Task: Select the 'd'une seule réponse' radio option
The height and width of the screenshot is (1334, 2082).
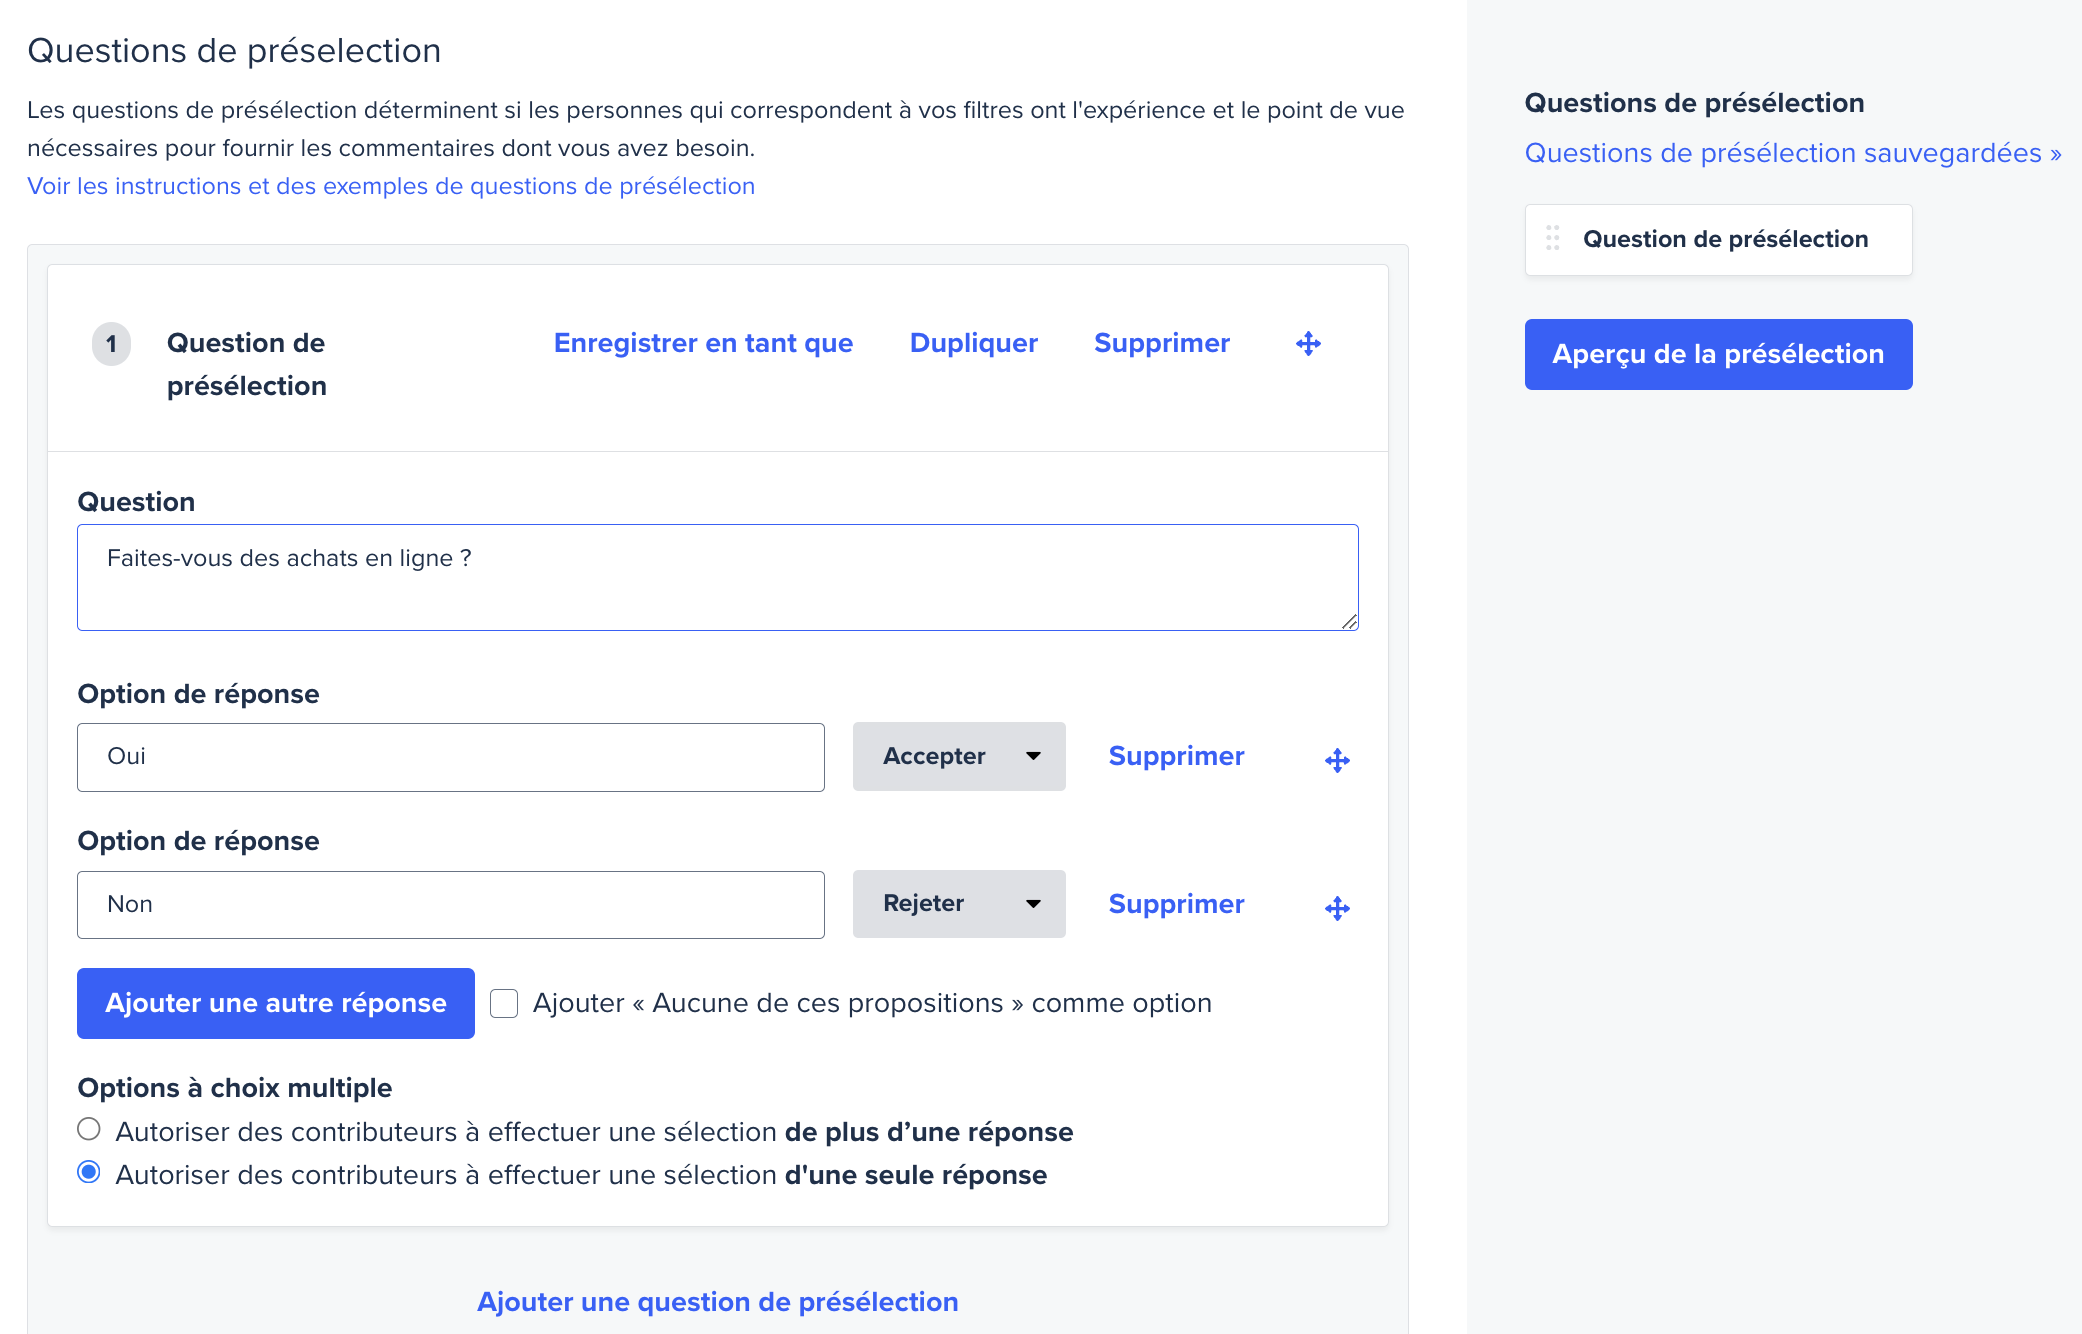Action: coord(89,1172)
